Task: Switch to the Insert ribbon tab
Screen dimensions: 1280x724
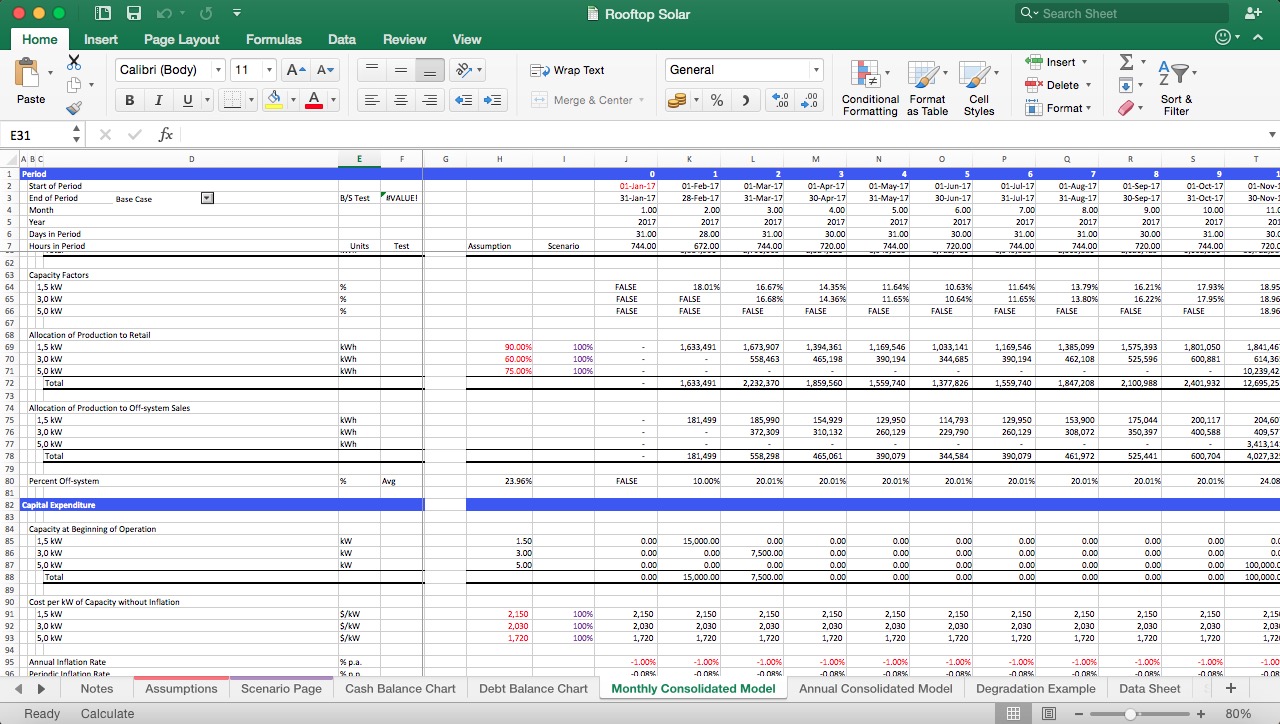Action: [x=101, y=39]
